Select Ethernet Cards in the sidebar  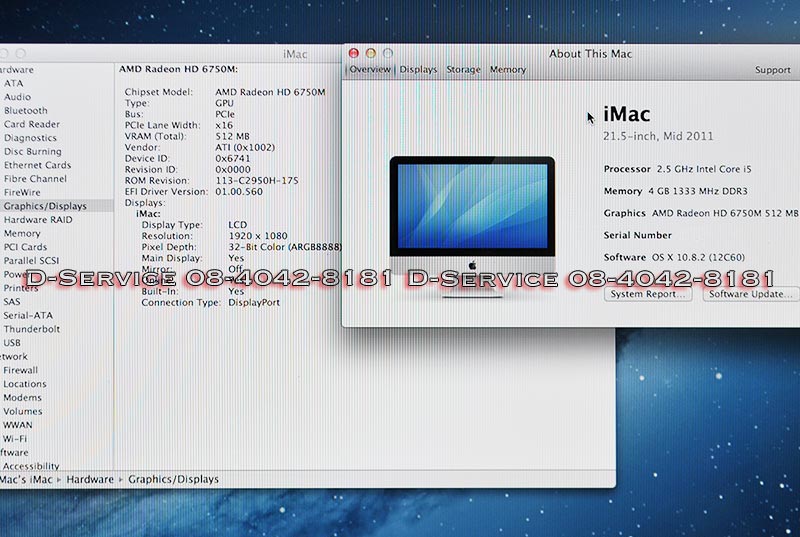pyautogui.click(x=37, y=165)
